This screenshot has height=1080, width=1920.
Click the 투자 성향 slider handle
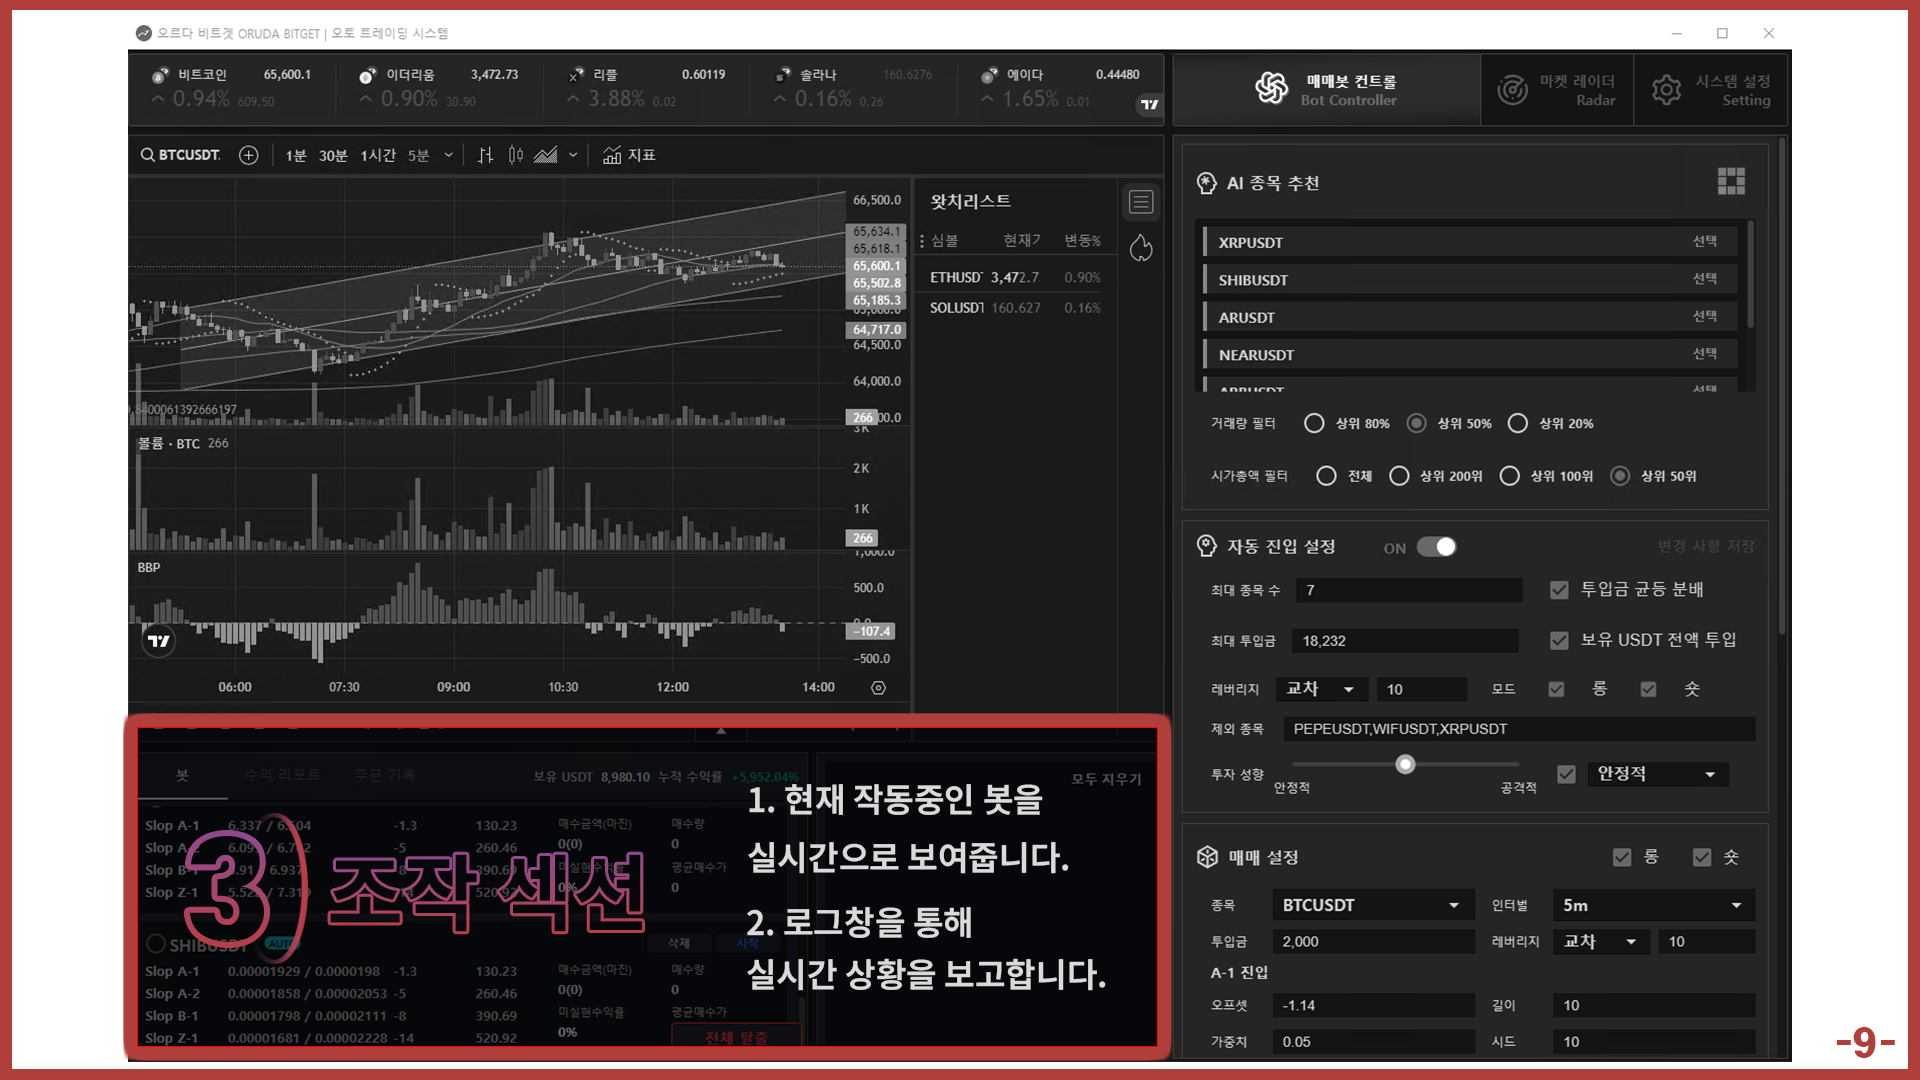click(1405, 765)
